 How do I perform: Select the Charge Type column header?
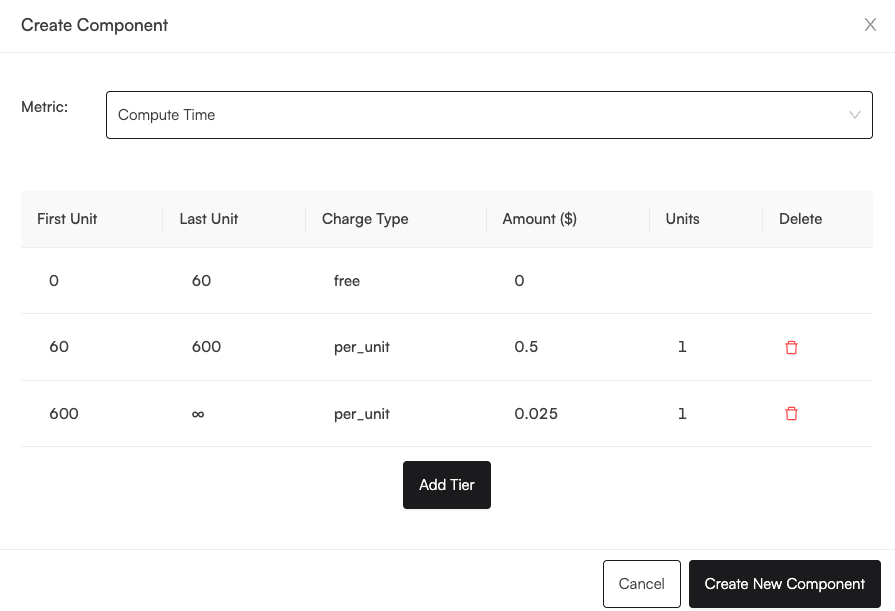[365, 219]
